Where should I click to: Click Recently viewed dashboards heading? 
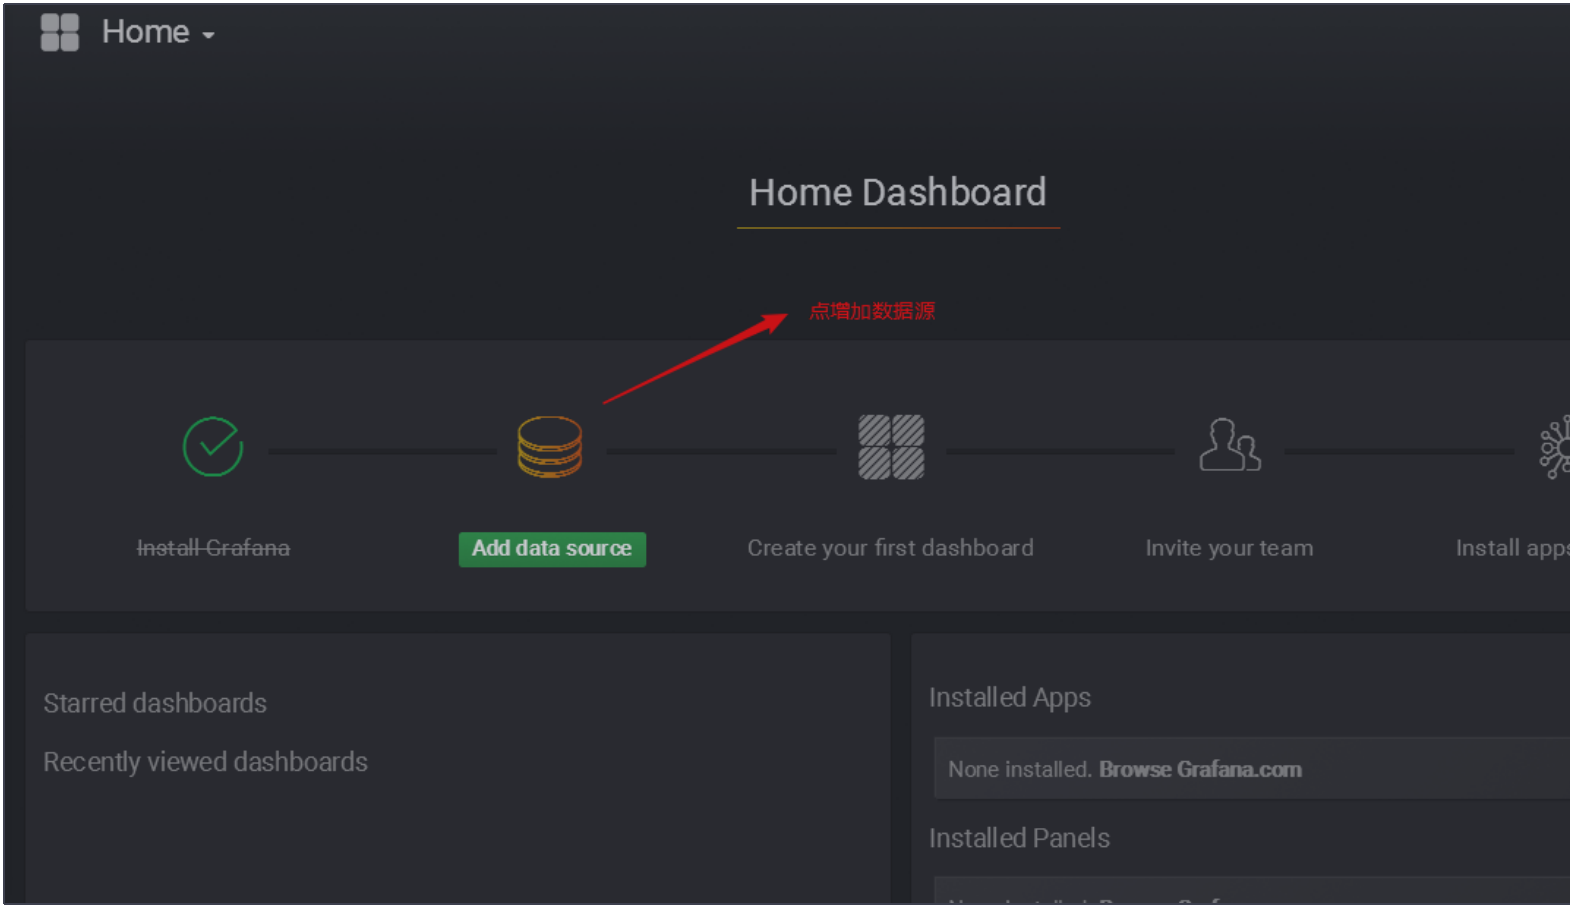click(x=205, y=762)
